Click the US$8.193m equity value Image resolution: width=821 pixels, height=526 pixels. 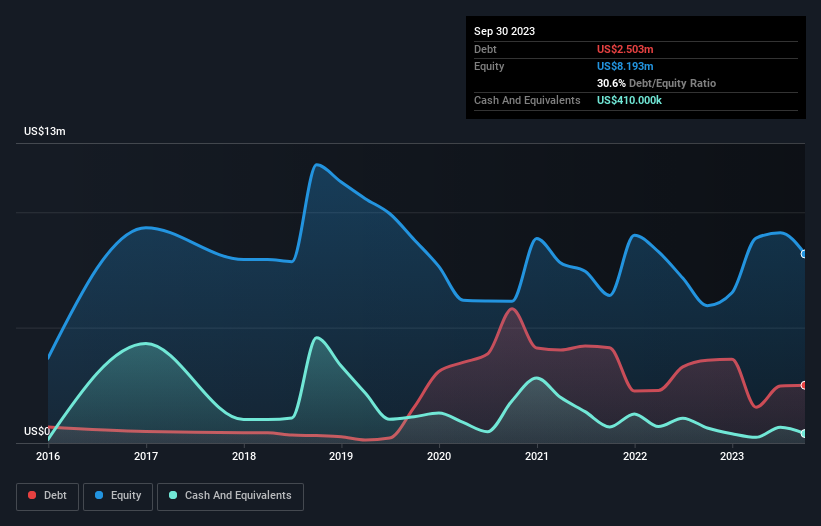[x=625, y=66]
